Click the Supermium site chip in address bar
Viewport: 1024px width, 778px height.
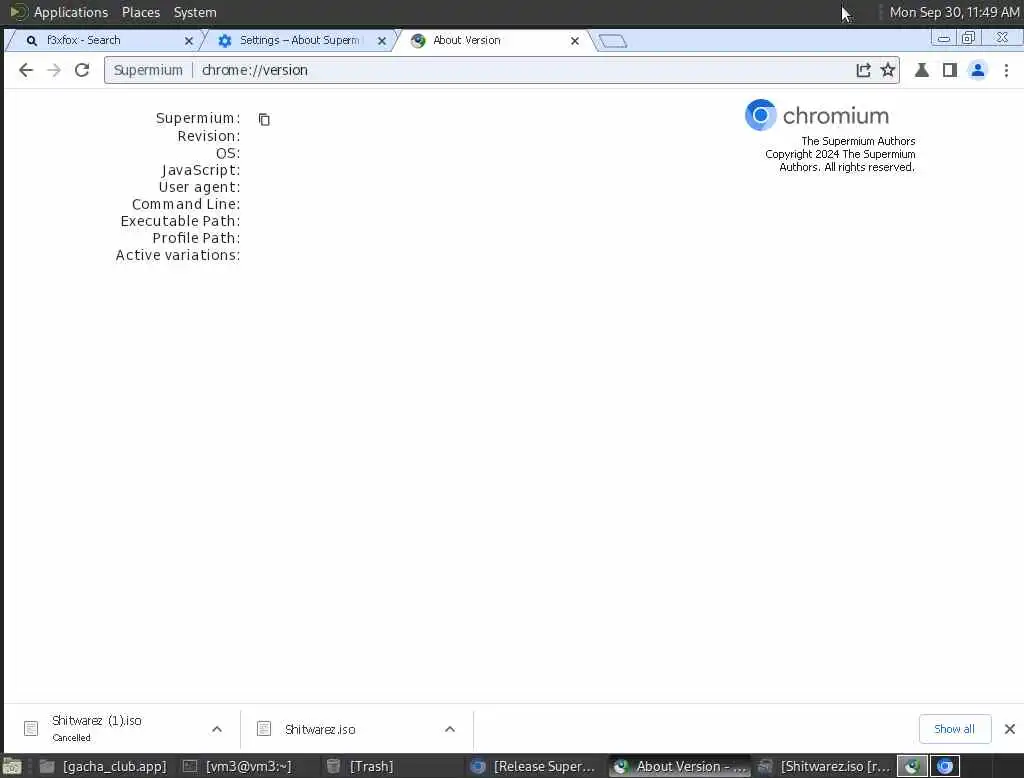coord(148,70)
